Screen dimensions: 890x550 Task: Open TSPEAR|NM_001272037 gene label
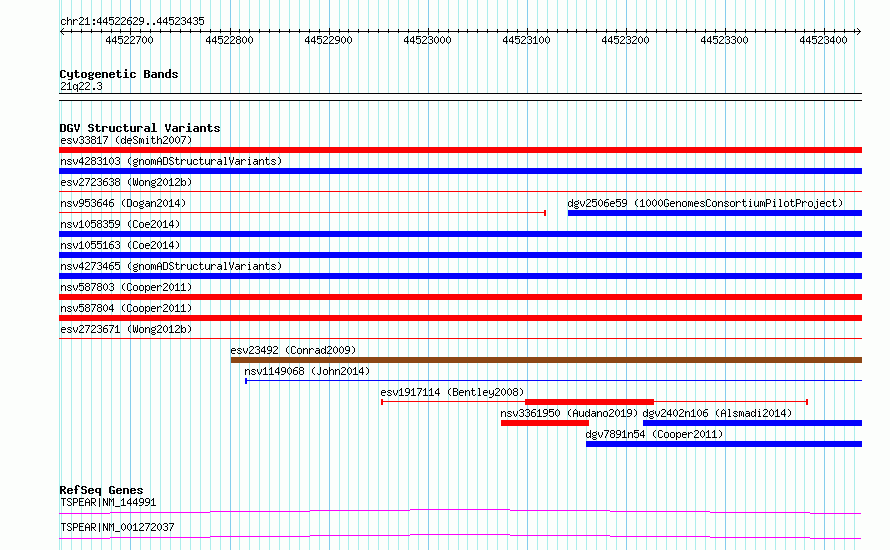pos(117,527)
